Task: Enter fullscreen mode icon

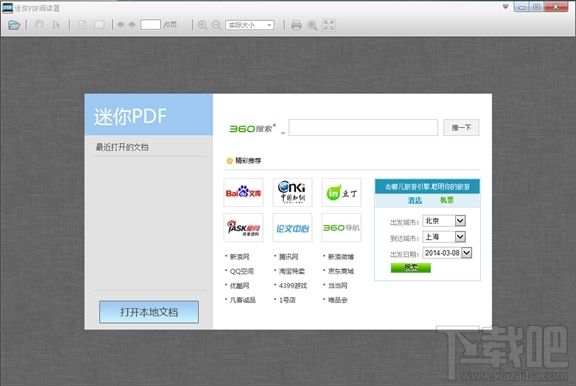Action: 329,25
